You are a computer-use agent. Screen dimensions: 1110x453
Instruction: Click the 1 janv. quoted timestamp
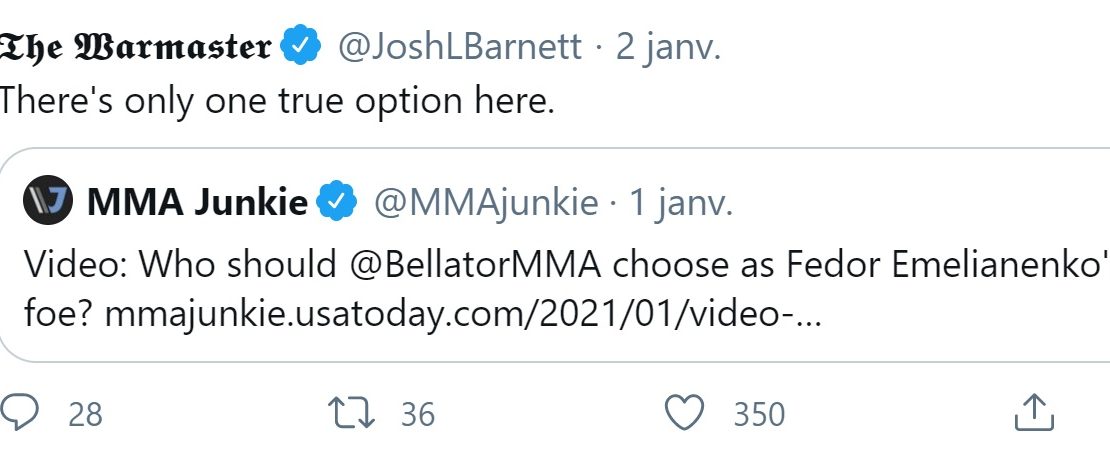coord(681,205)
